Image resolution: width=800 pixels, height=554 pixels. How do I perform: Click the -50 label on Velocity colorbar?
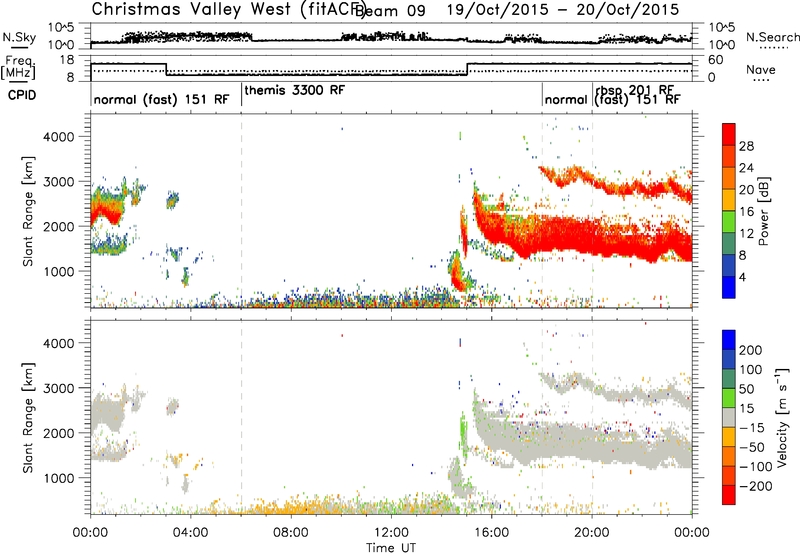click(x=752, y=447)
